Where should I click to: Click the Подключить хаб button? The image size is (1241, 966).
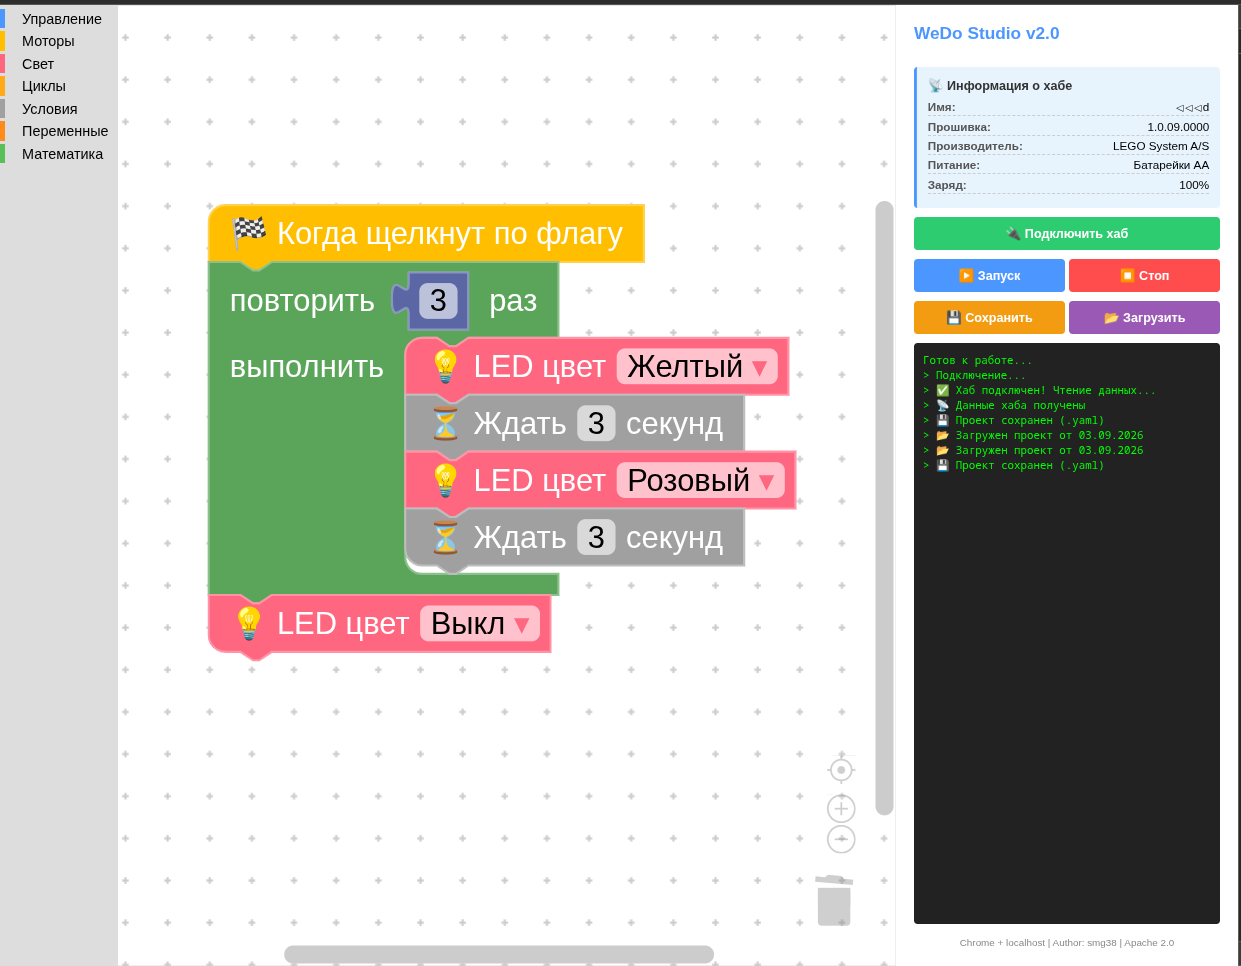pyautogui.click(x=1067, y=234)
